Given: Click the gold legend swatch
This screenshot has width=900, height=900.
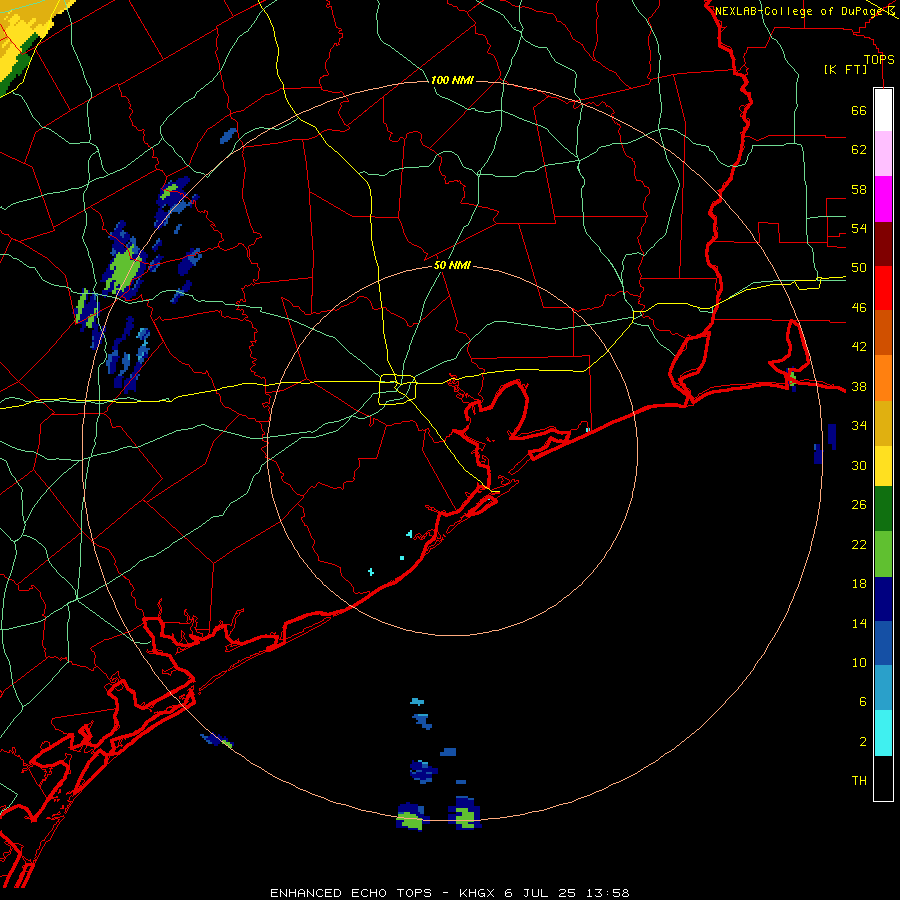Looking at the screenshot, I should (883, 422).
